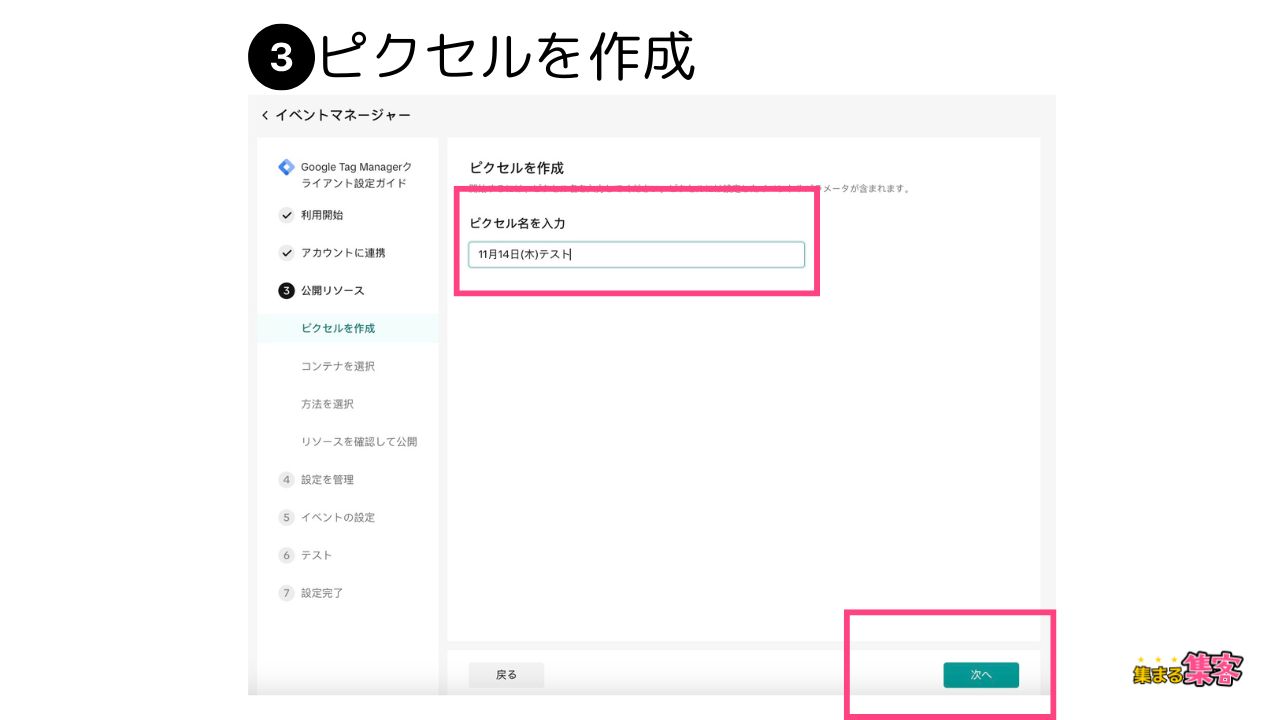This screenshot has width=1280, height=720.
Task: Select the 利用開始 completed step checkmark
Action: (x=286, y=215)
